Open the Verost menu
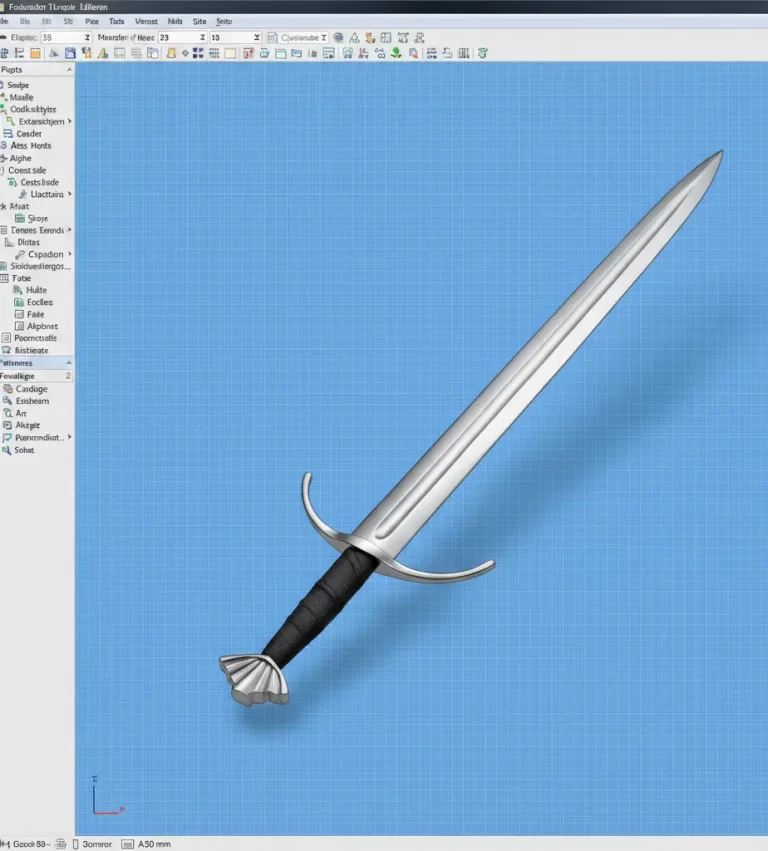Image resolution: width=768 pixels, height=851 pixels. click(146, 20)
